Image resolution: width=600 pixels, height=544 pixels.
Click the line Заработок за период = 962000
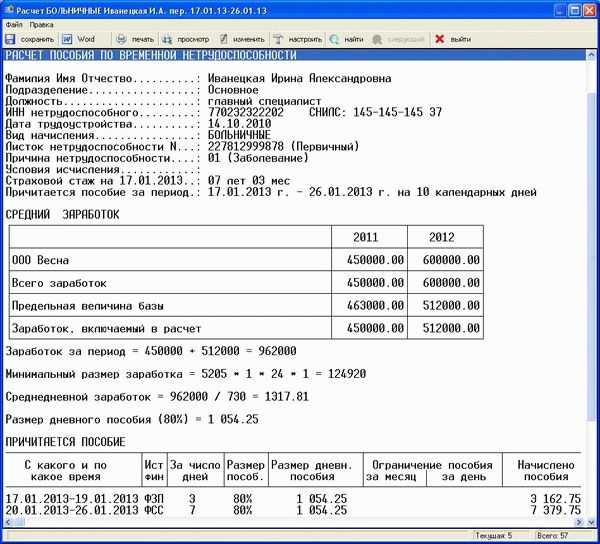151,351
